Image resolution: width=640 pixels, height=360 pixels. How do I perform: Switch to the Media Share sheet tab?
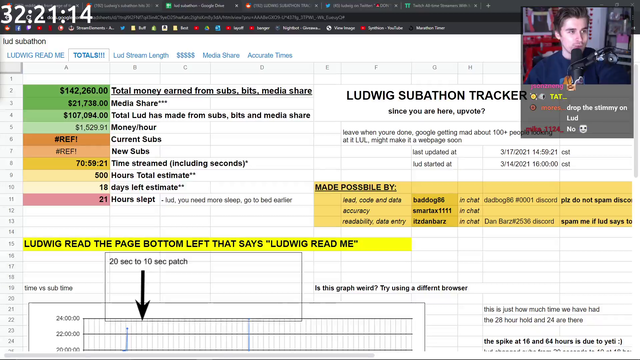[x=221, y=55]
